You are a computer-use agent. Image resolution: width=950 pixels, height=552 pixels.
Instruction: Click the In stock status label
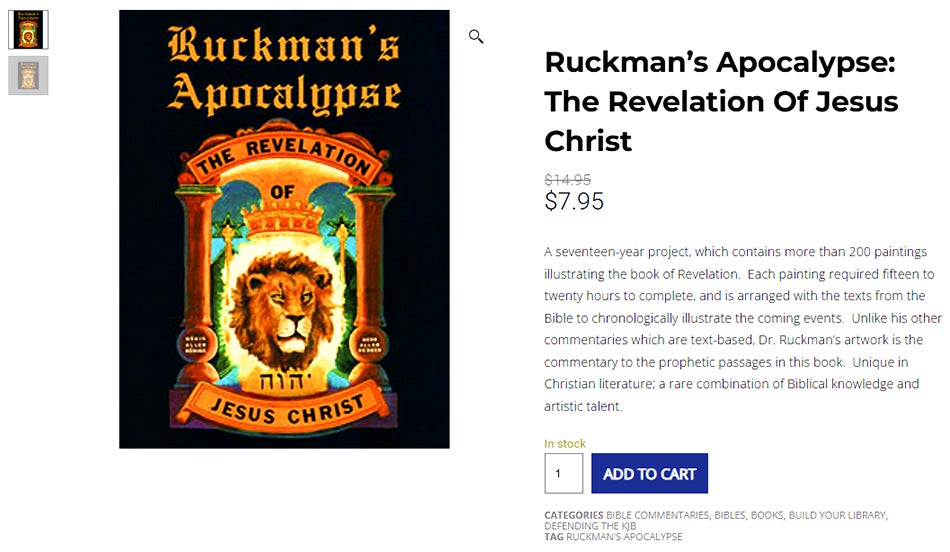tap(565, 444)
